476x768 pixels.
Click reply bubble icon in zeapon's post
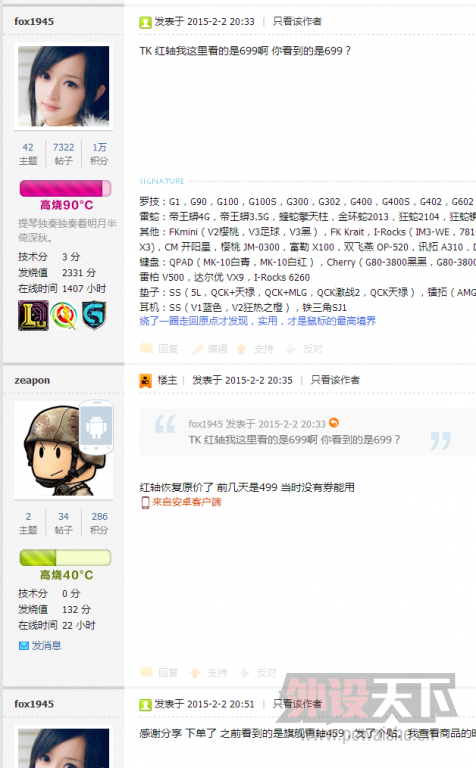tap(146, 672)
